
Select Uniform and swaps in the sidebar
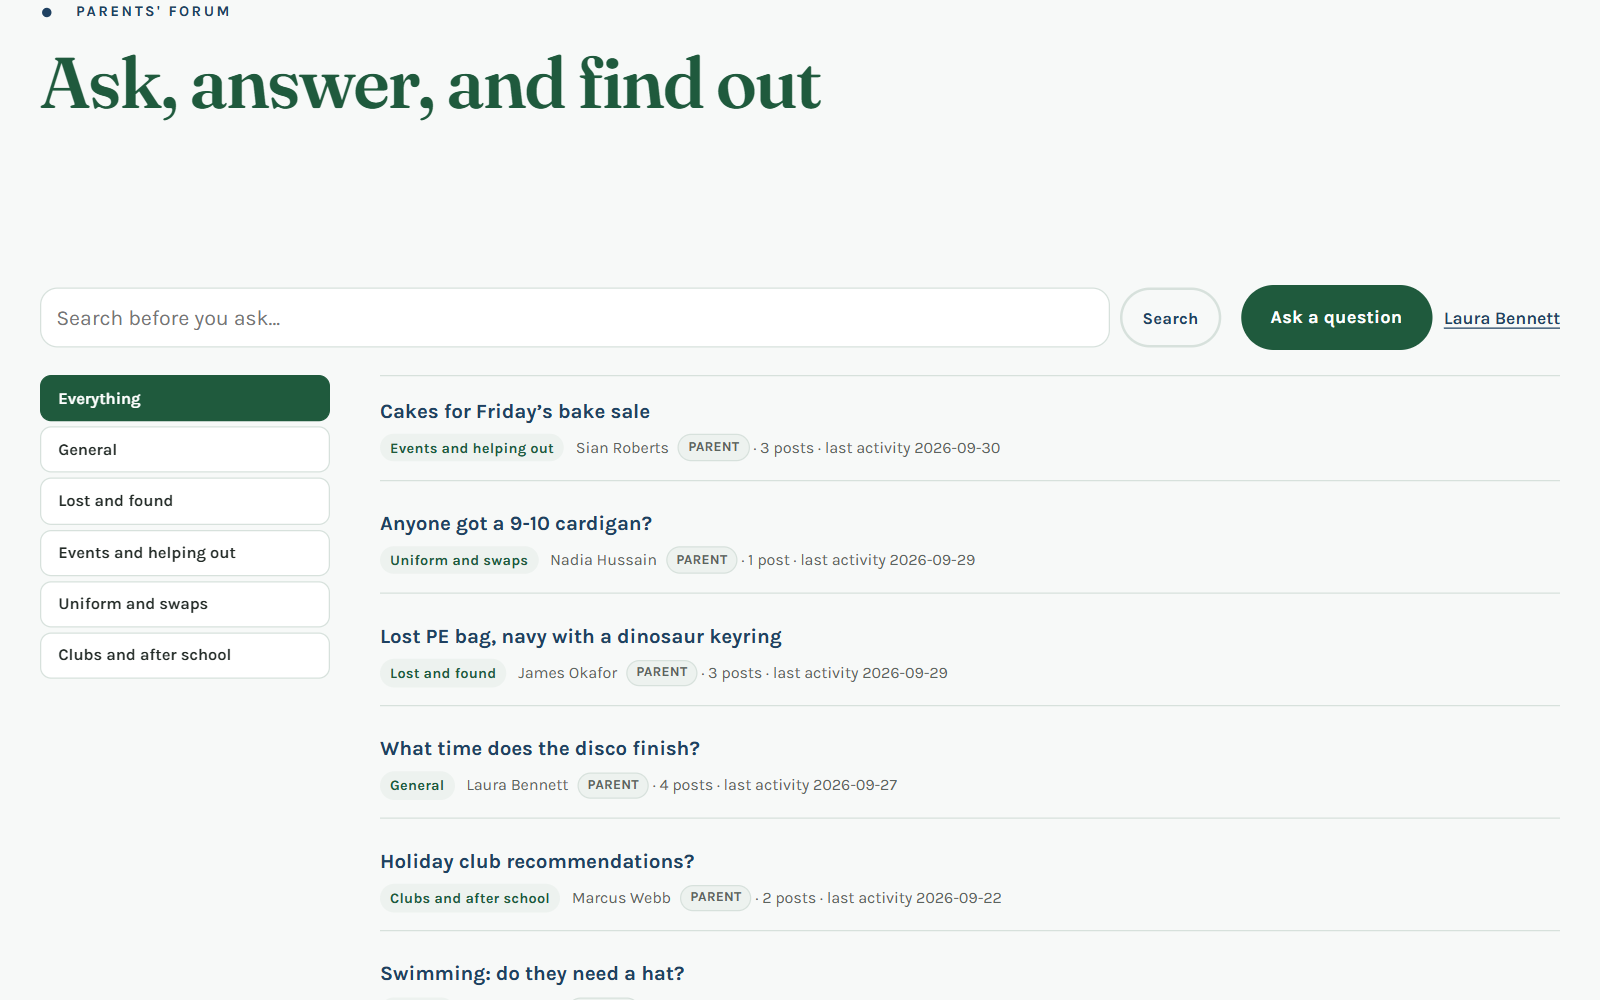coord(185,604)
